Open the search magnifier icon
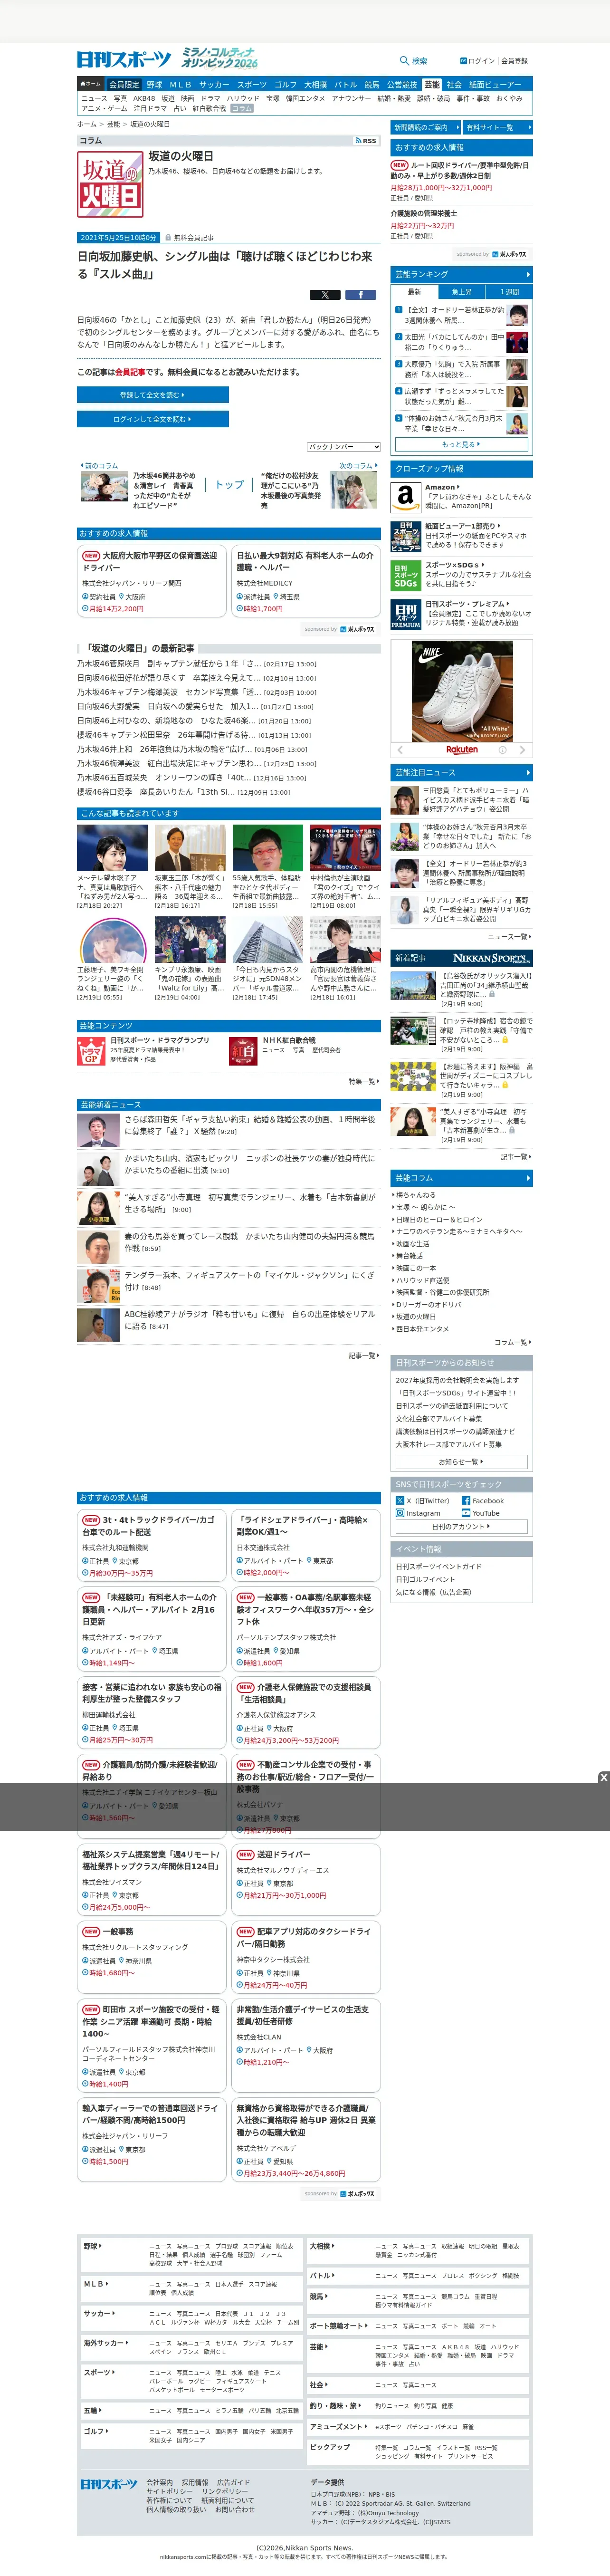Screen dimensions: 610x2576 coord(404,61)
